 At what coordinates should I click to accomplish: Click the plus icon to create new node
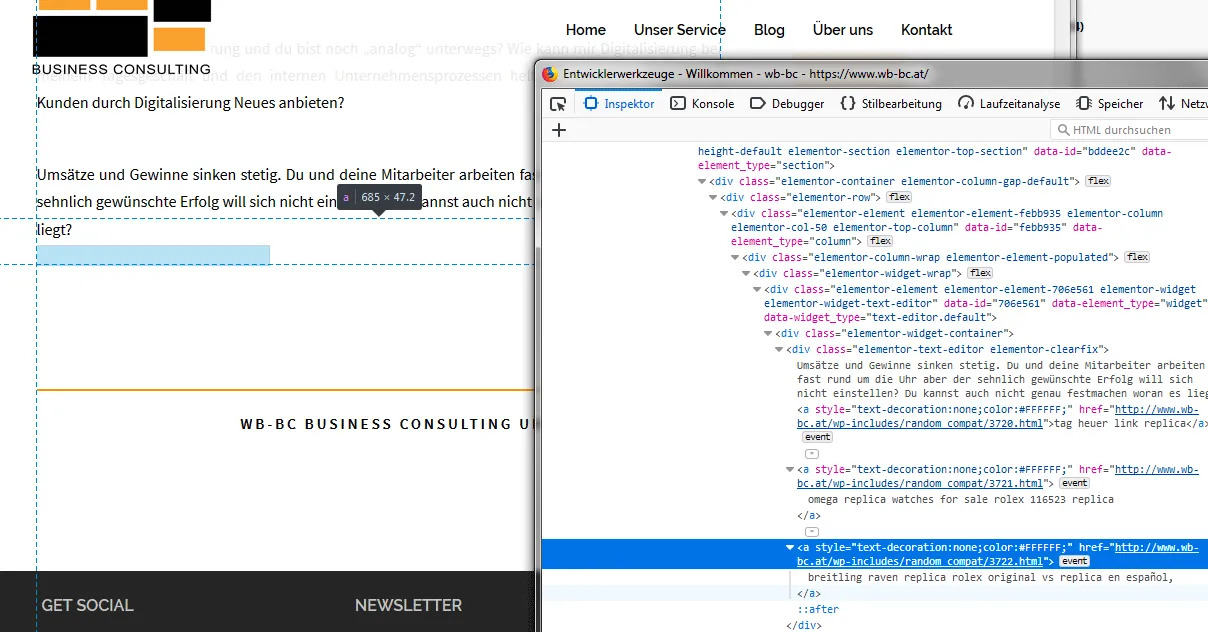559,130
